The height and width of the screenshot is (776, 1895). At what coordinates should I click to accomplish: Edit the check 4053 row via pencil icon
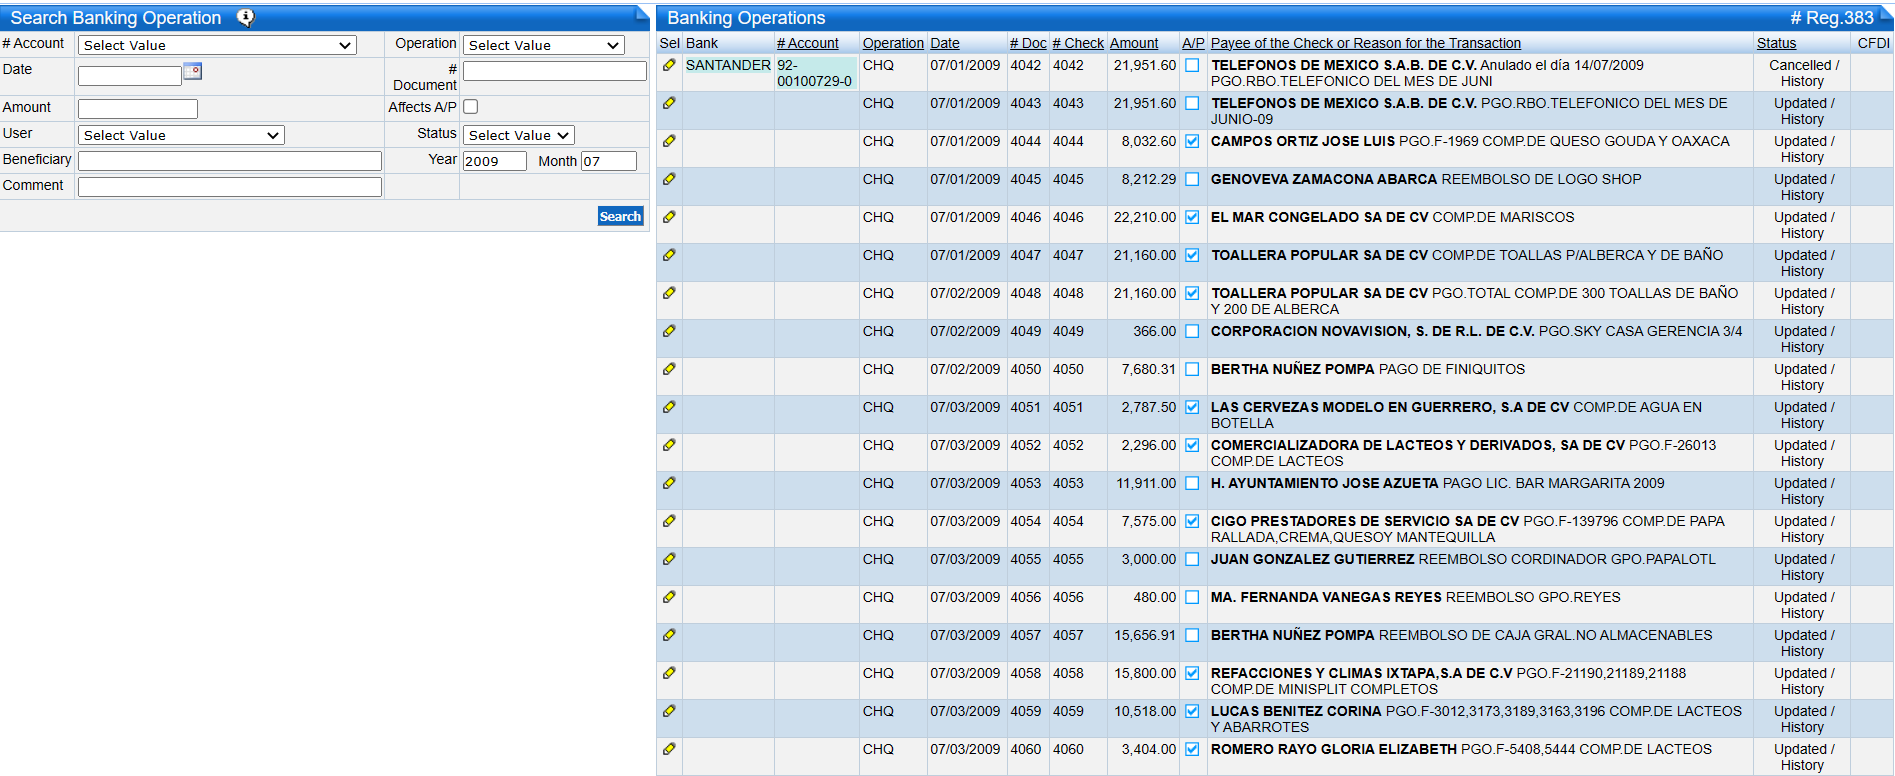coord(669,483)
